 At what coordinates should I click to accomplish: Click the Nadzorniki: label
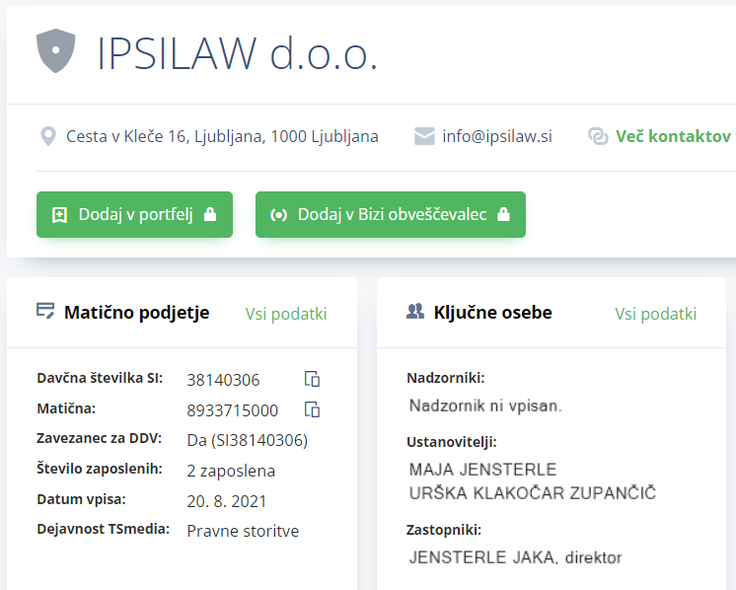[x=445, y=378]
